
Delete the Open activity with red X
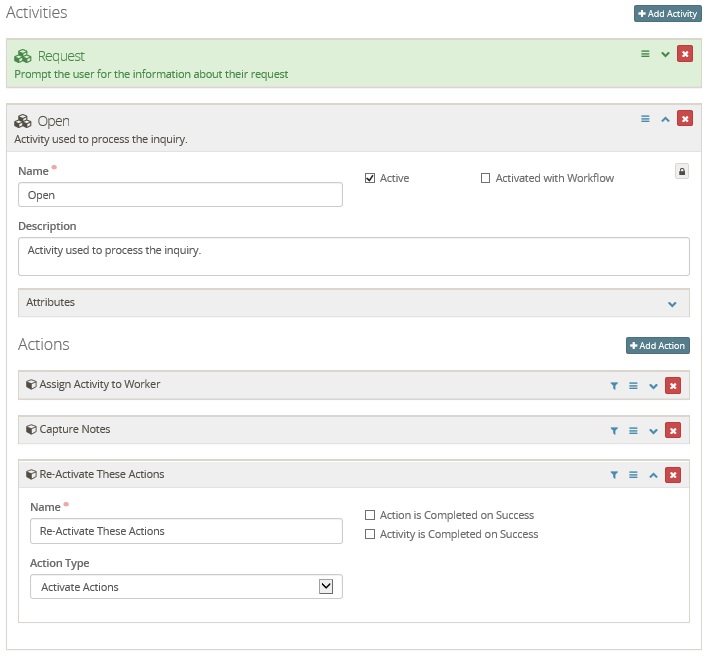(684, 119)
